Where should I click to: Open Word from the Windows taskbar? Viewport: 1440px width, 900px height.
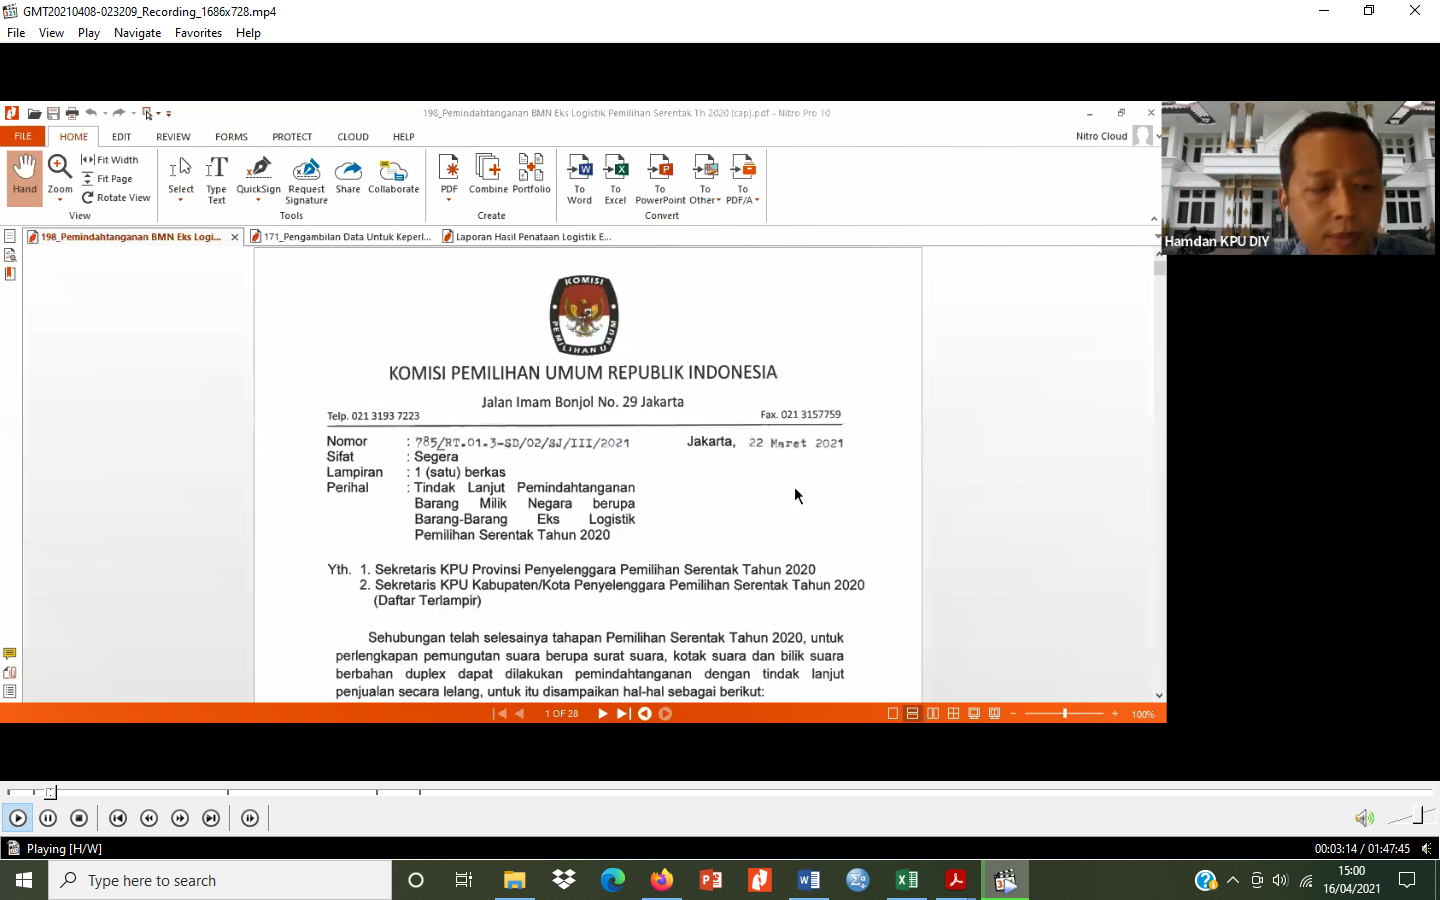[x=808, y=880]
